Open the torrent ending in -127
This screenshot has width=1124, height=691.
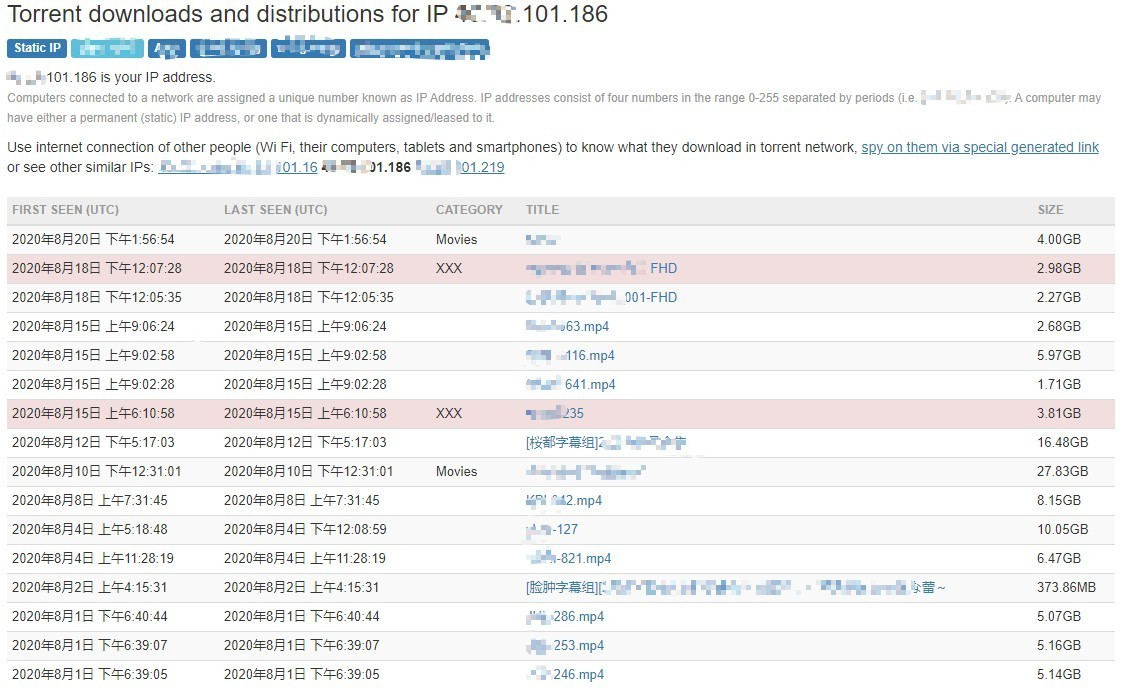[x=553, y=529]
